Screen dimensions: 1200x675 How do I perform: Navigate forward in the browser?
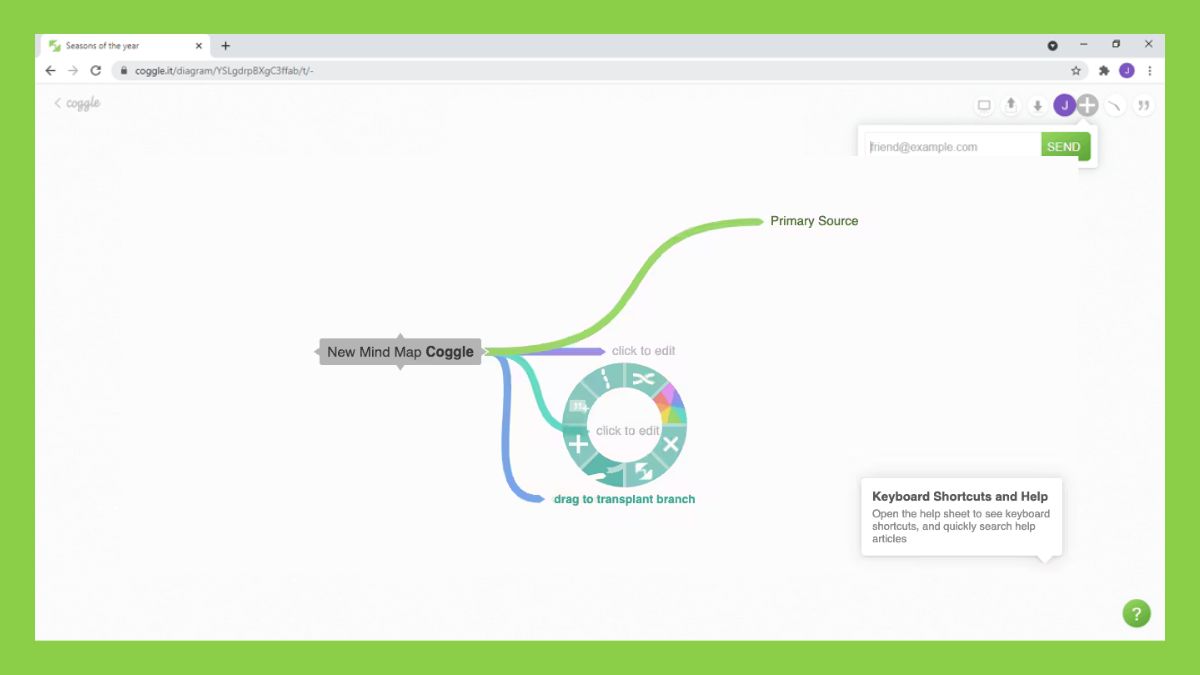tap(73, 71)
